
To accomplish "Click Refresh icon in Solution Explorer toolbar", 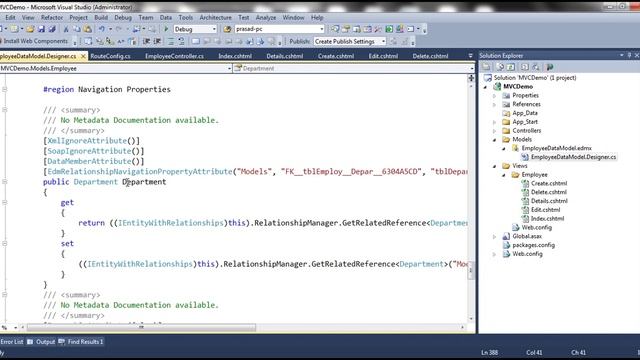I will [x=511, y=67].
